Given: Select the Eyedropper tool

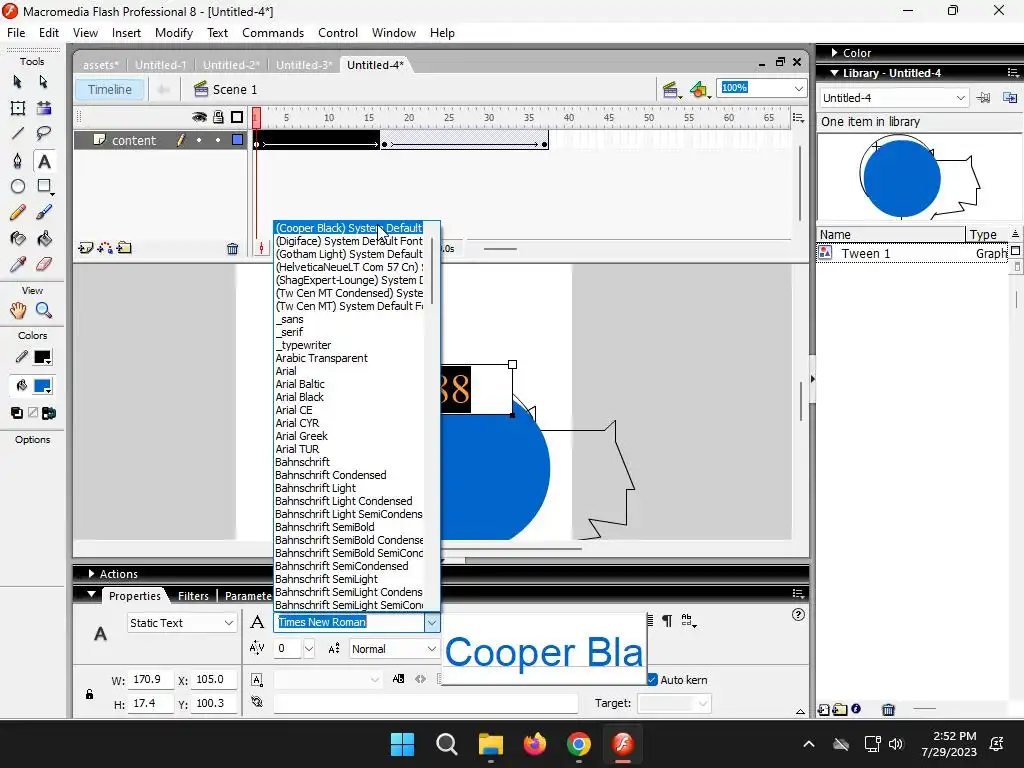Looking at the screenshot, I should pyautogui.click(x=18, y=264).
